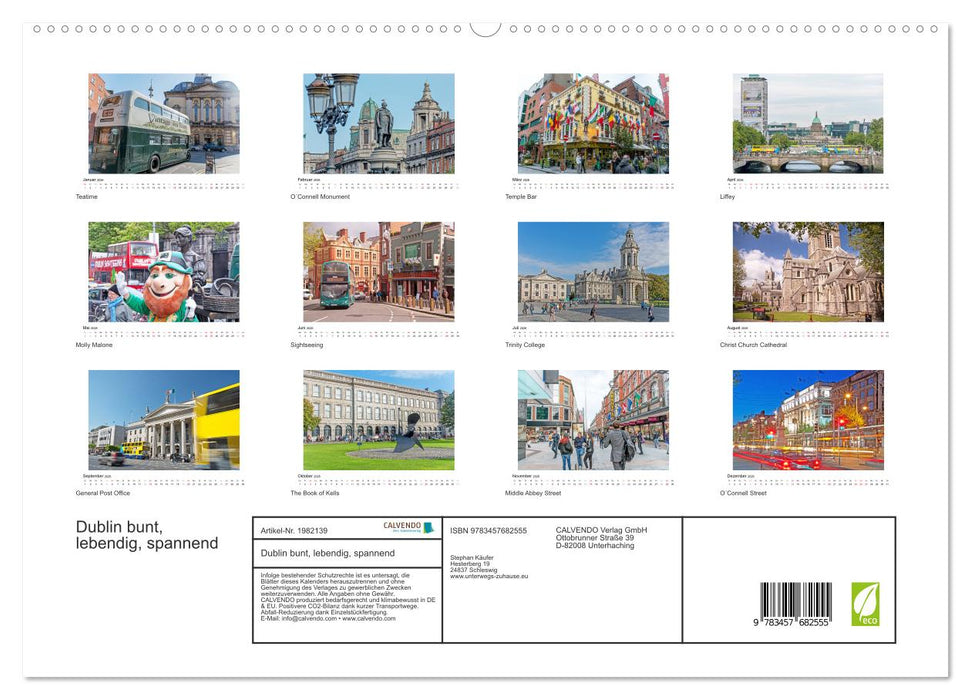Click the green eco leaf logo

[865, 604]
